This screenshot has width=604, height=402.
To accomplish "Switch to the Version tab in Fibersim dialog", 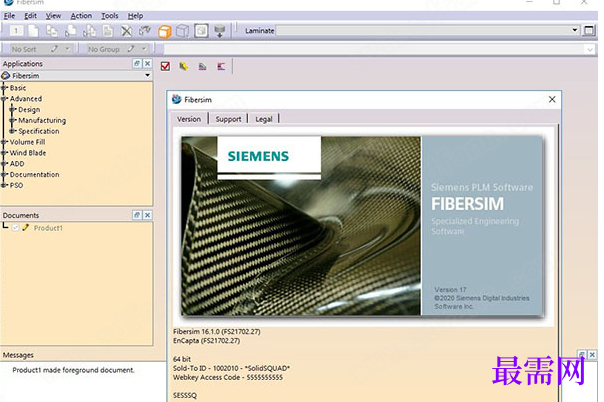I will [189, 119].
